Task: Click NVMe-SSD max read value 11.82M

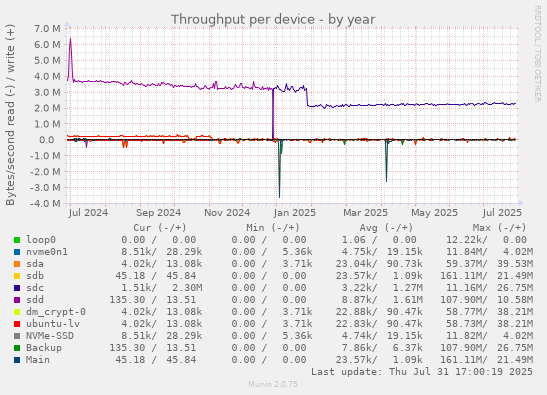Action: tap(466, 336)
